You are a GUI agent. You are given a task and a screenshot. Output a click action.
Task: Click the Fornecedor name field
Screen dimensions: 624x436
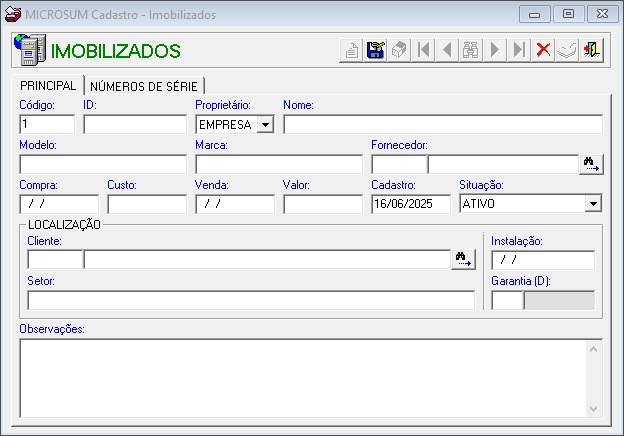[503, 164]
